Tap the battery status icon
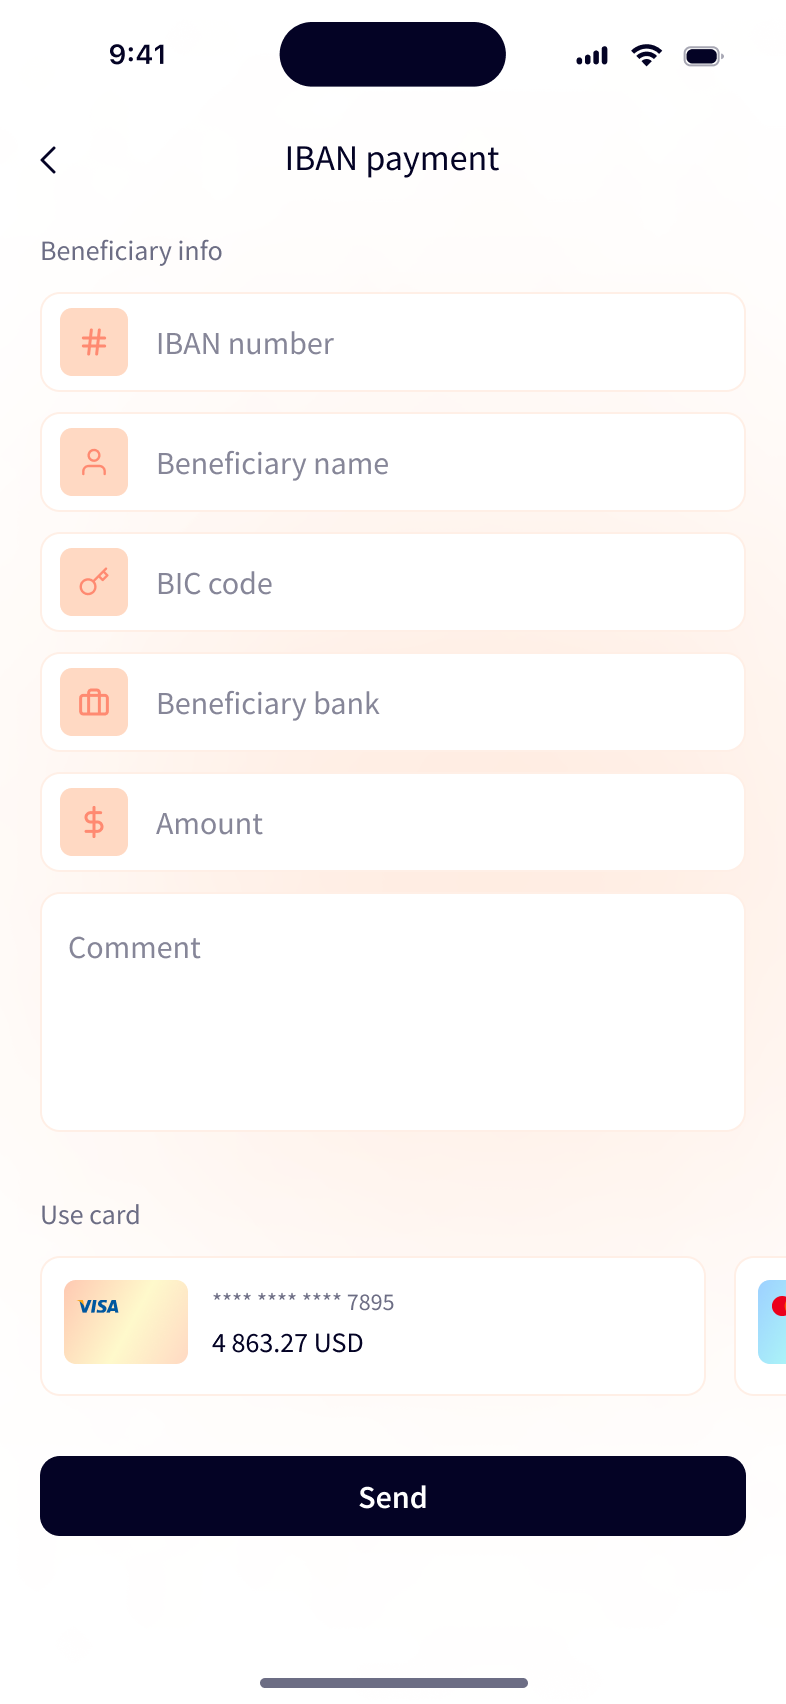Viewport: 786px width, 1704px height. [x=703, y=56]
